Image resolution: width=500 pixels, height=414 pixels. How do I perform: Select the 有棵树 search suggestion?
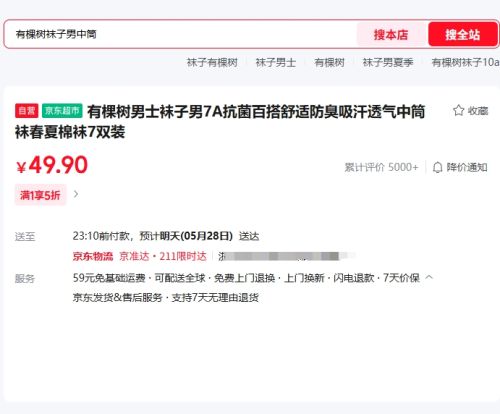coord(329,62)
